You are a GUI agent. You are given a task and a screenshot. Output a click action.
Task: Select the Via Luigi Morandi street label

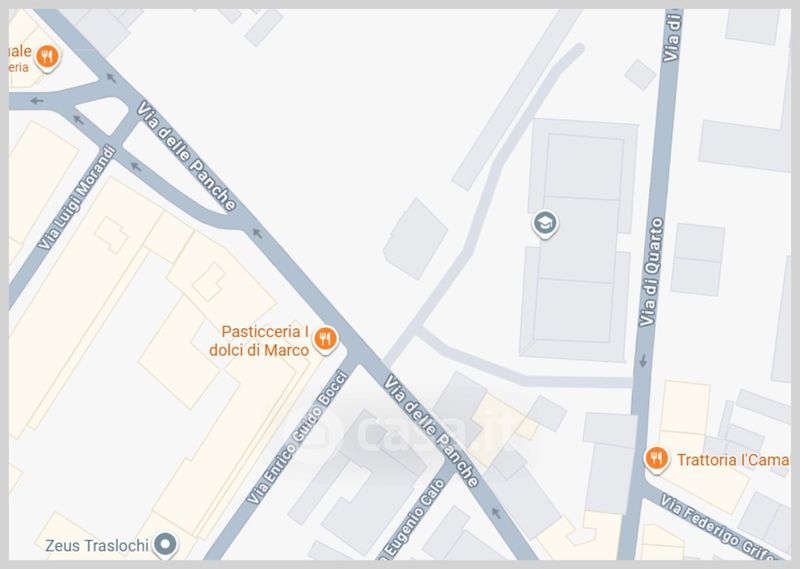[x=78, y=197]
